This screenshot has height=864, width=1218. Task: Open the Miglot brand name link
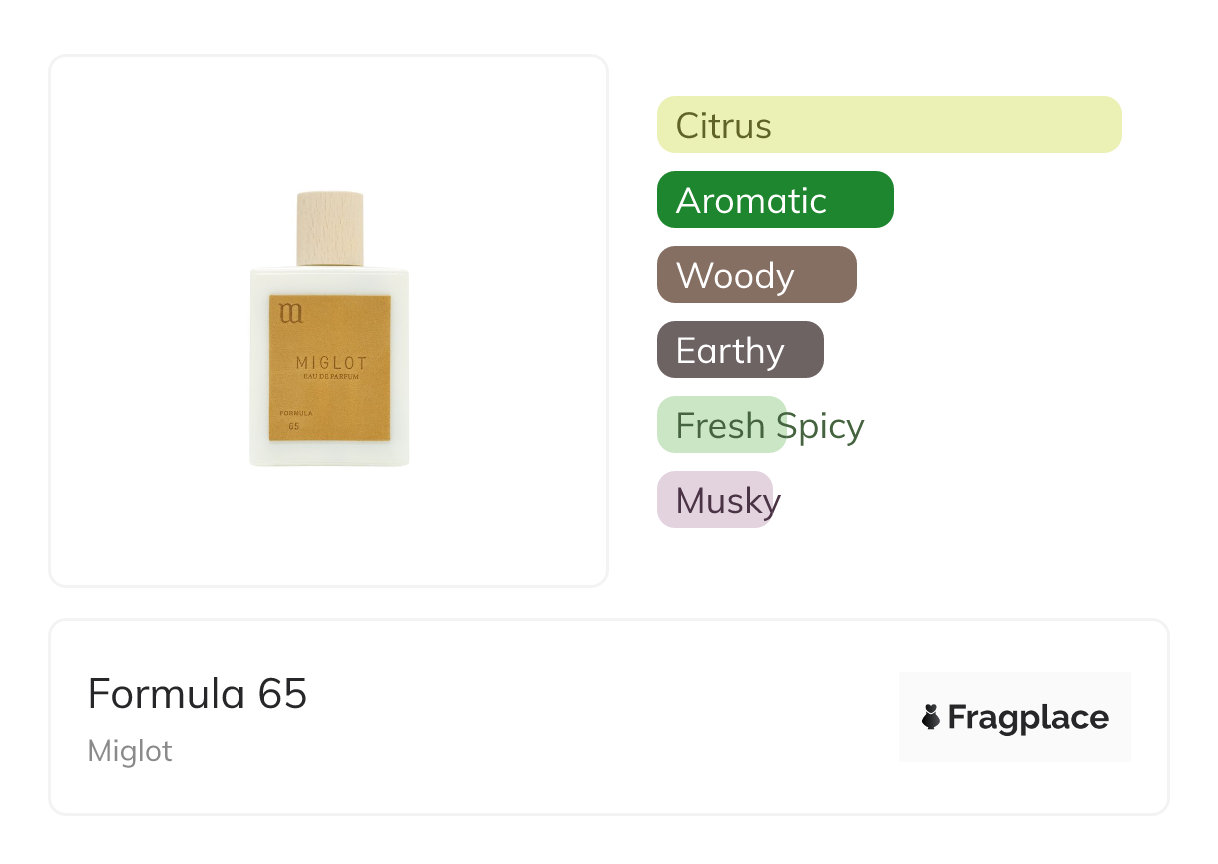[x=130, y=751]
